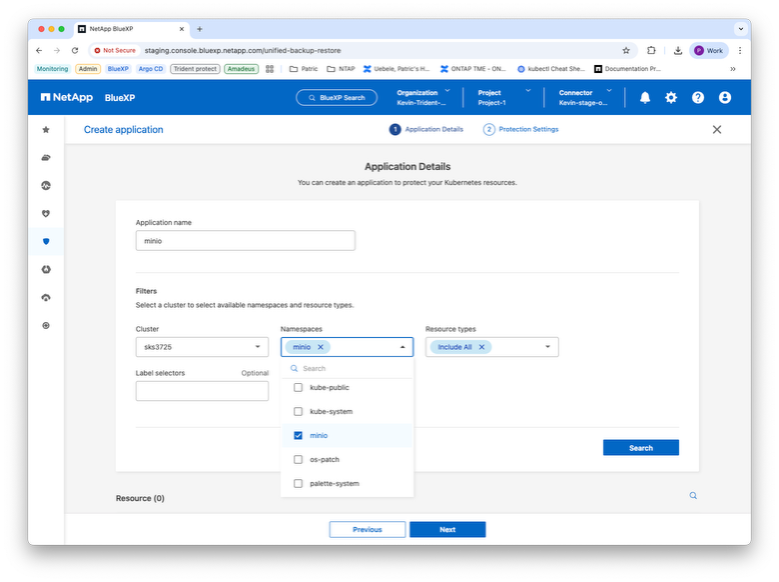
Task: Click the browser address bar URL
Action: pyautogui.click(x=242, y=50)
